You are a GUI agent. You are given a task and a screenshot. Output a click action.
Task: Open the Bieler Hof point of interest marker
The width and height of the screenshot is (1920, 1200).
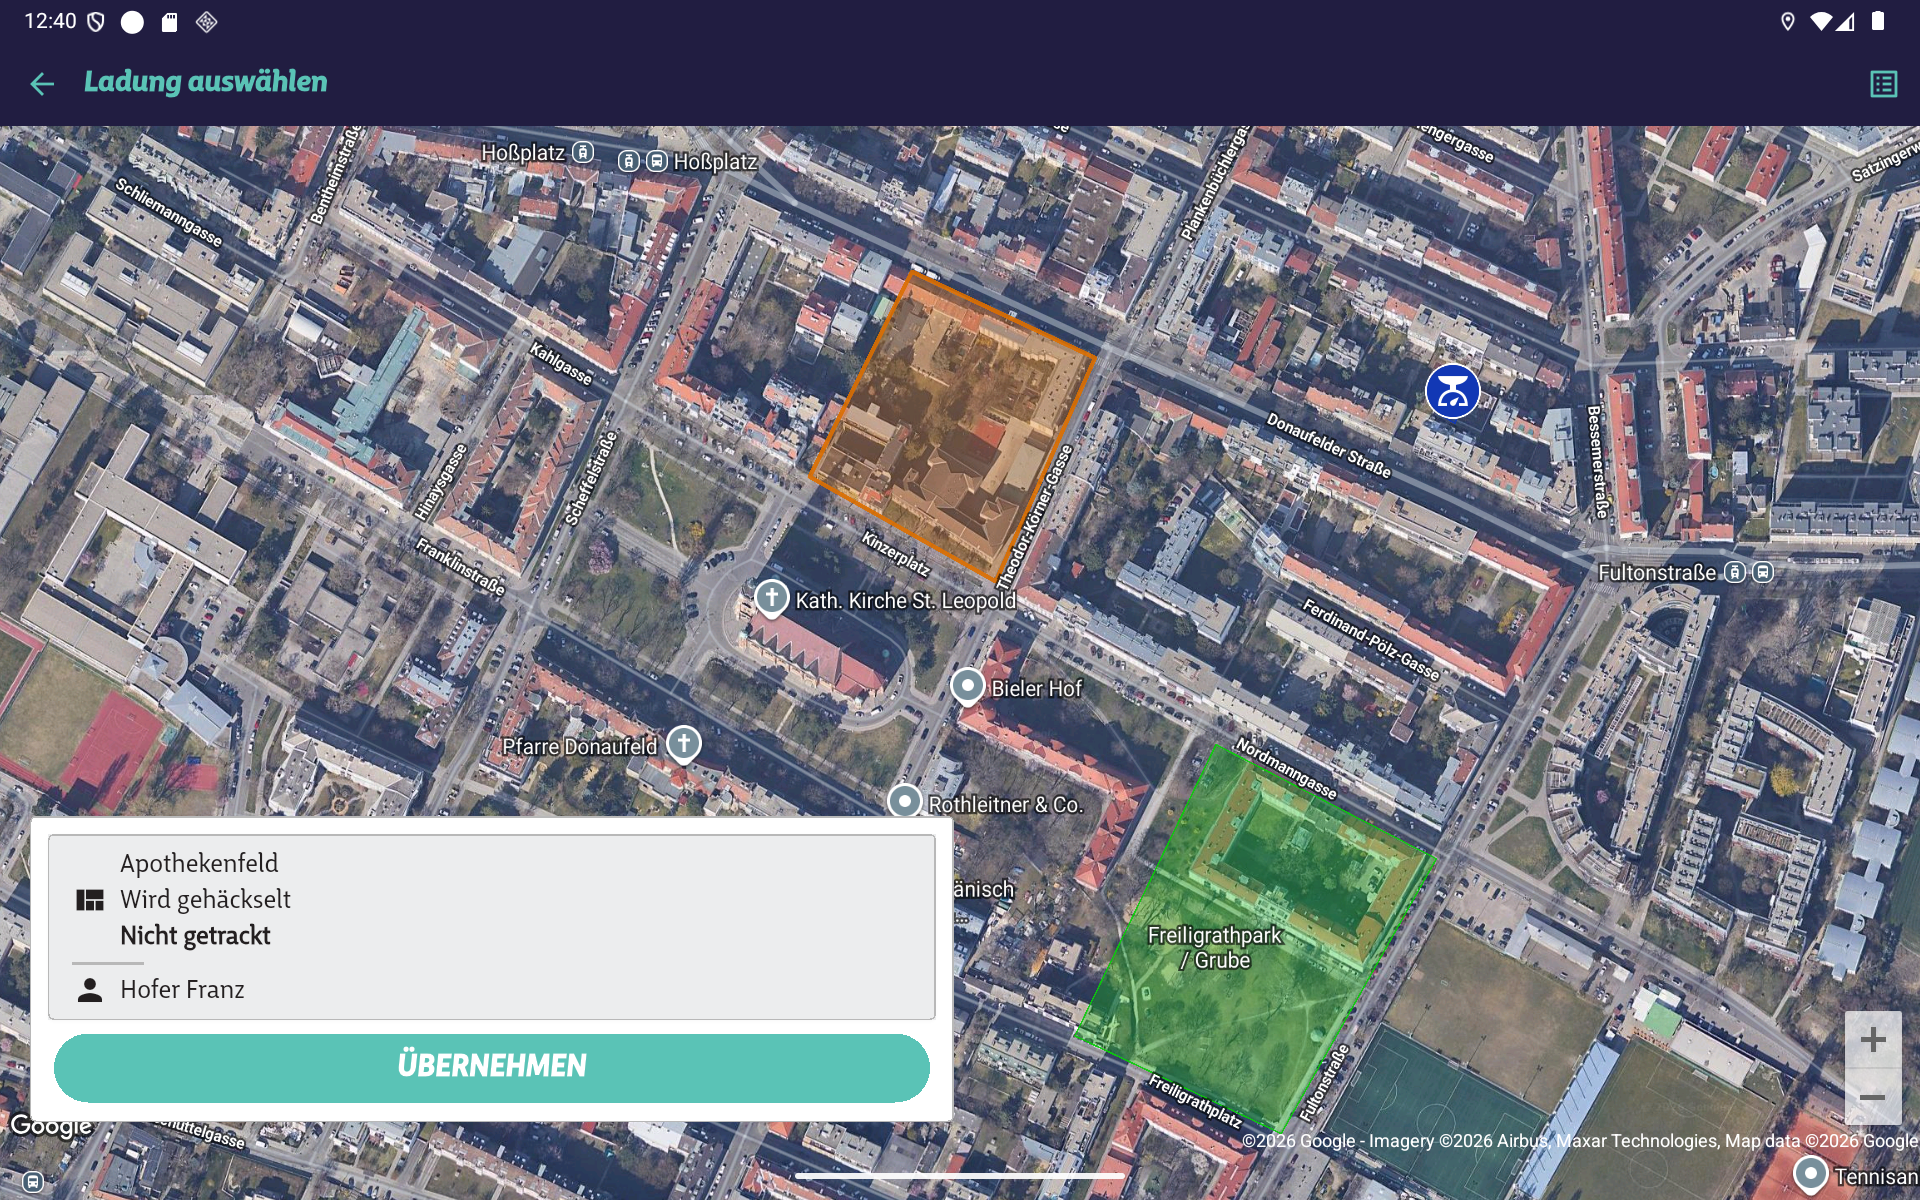[967, 687]
